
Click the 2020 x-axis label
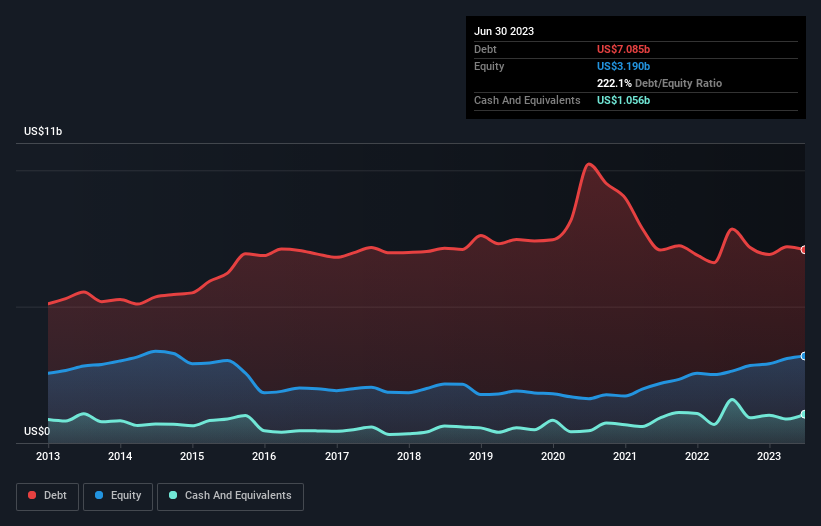point(553,456)
